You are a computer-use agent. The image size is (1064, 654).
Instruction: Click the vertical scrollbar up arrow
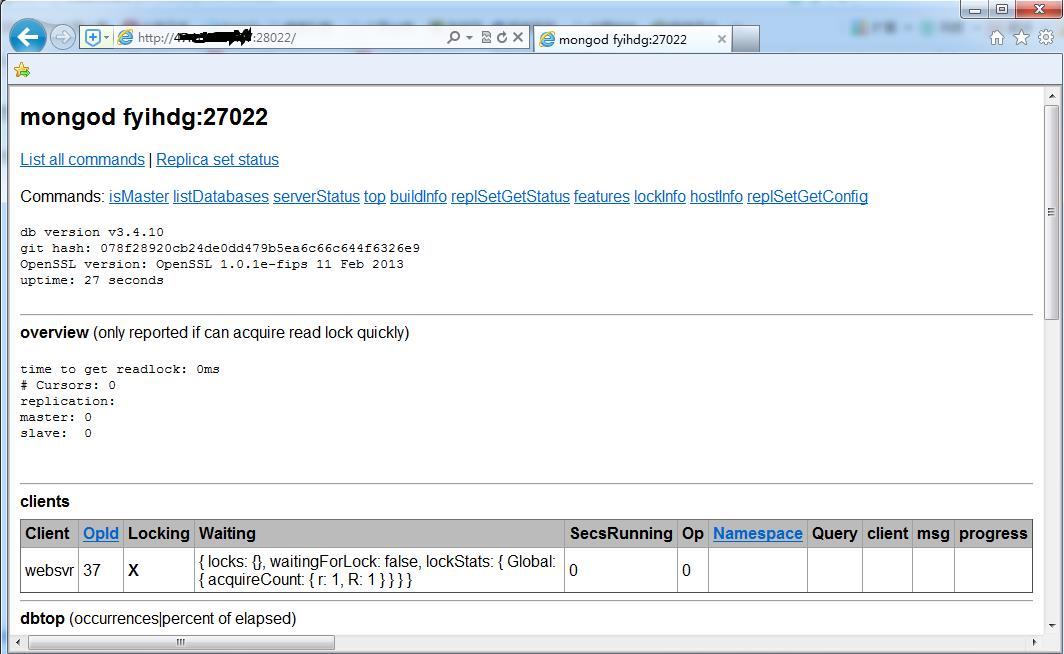tap(1052, 96)
